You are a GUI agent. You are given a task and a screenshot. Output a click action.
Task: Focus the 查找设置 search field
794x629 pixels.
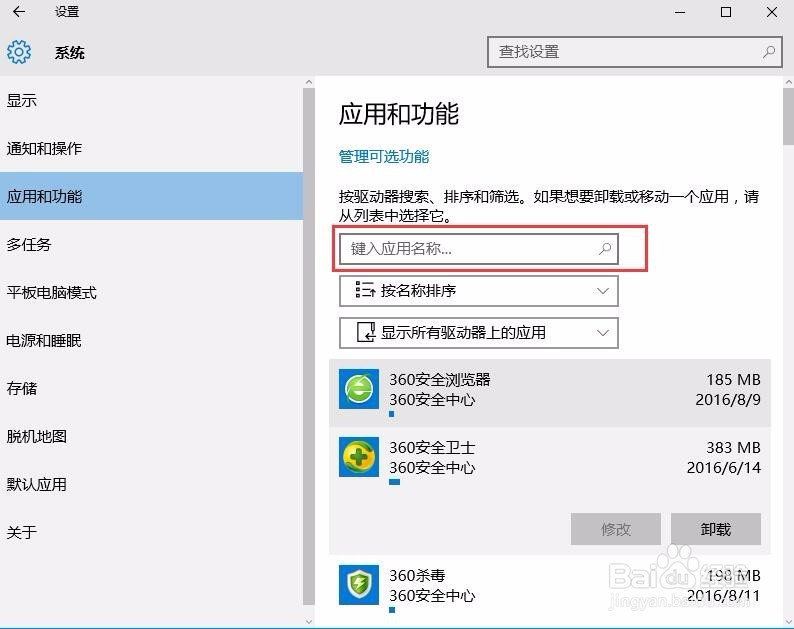634,52
